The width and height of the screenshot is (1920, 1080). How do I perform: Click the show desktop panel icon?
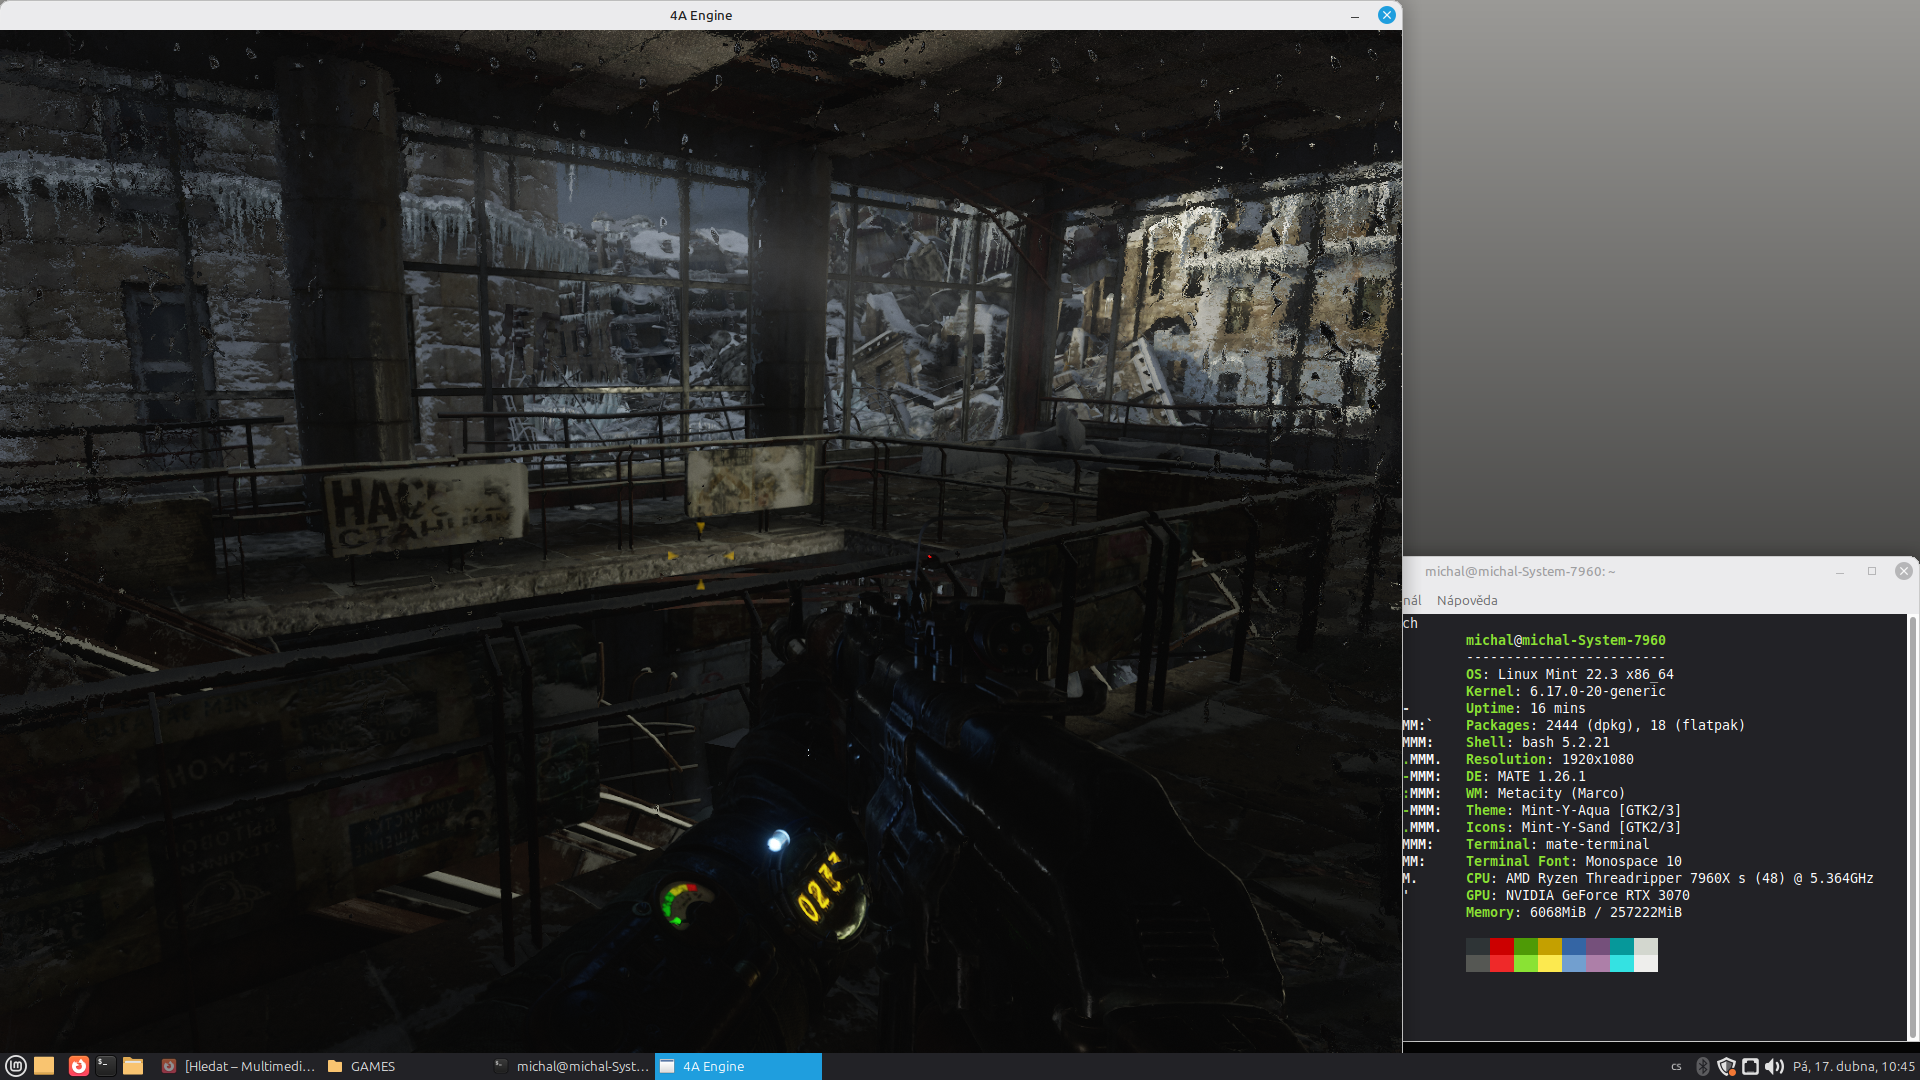44,1066
